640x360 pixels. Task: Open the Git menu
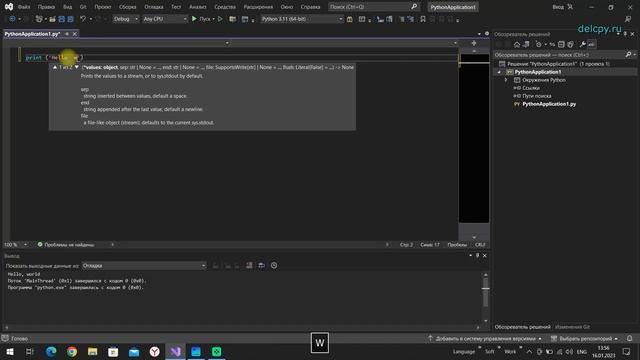[x=83, y=7]
